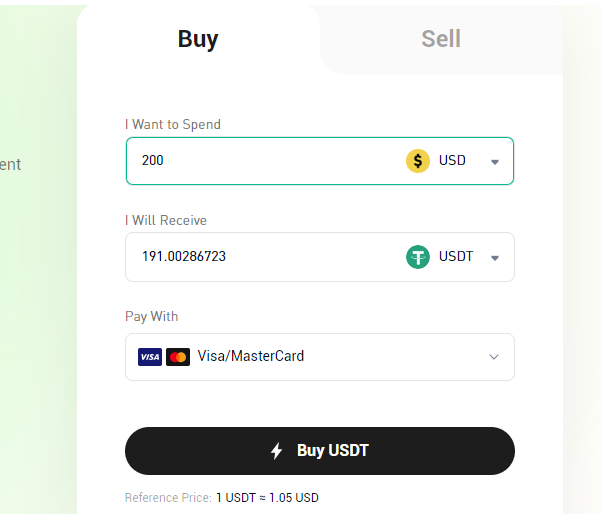Click the Buy USDT button
Screen dimensions: 602x514
pyautogui.click(x=320, y=451)
